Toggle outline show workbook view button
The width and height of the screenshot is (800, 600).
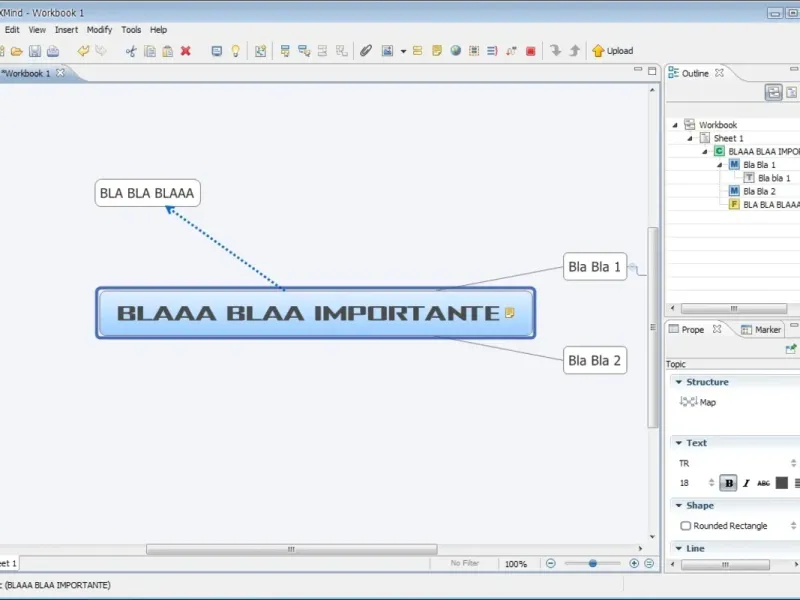pos(773,92)
